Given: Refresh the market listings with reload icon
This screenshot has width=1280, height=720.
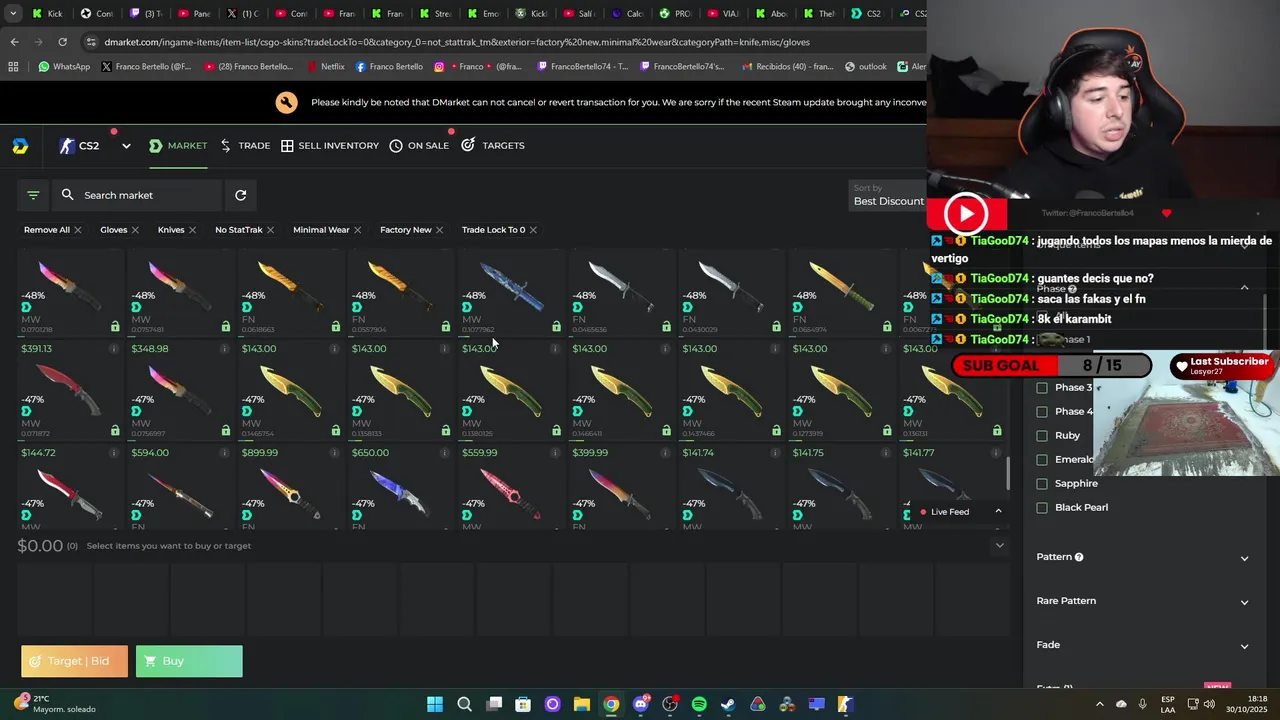Looking at the screenshot, I should tap(240, 195).
